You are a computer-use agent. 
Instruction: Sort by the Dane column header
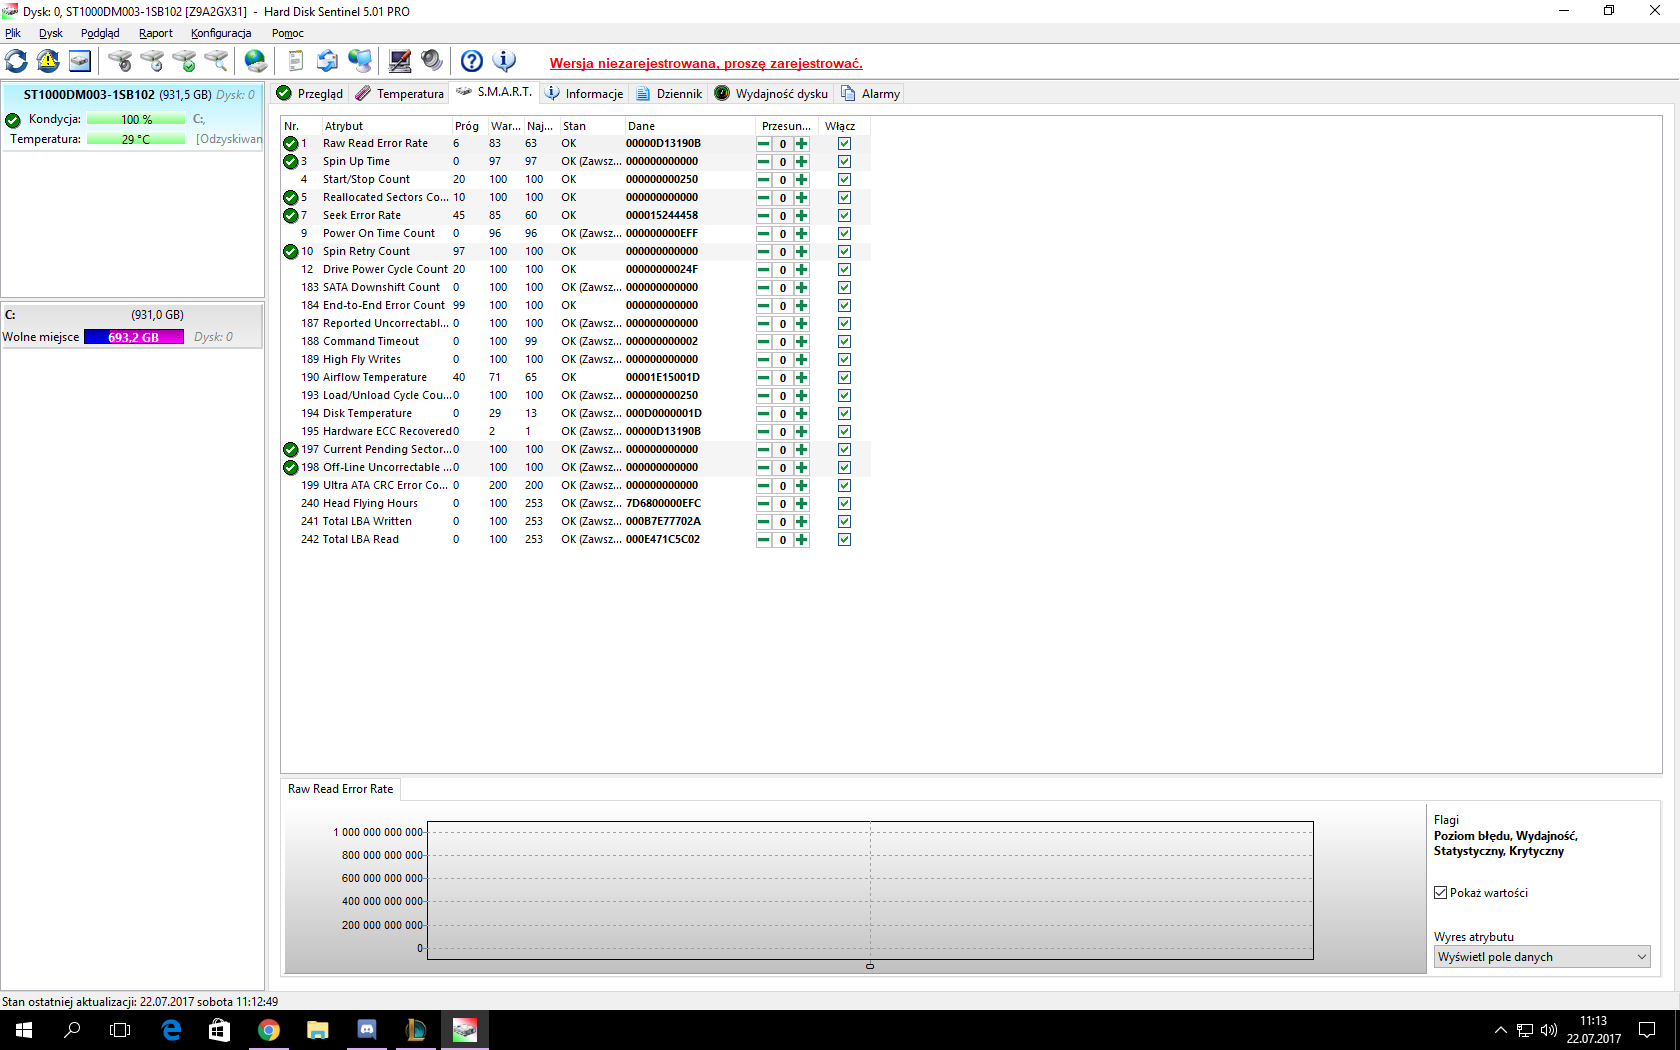[689, 126]
